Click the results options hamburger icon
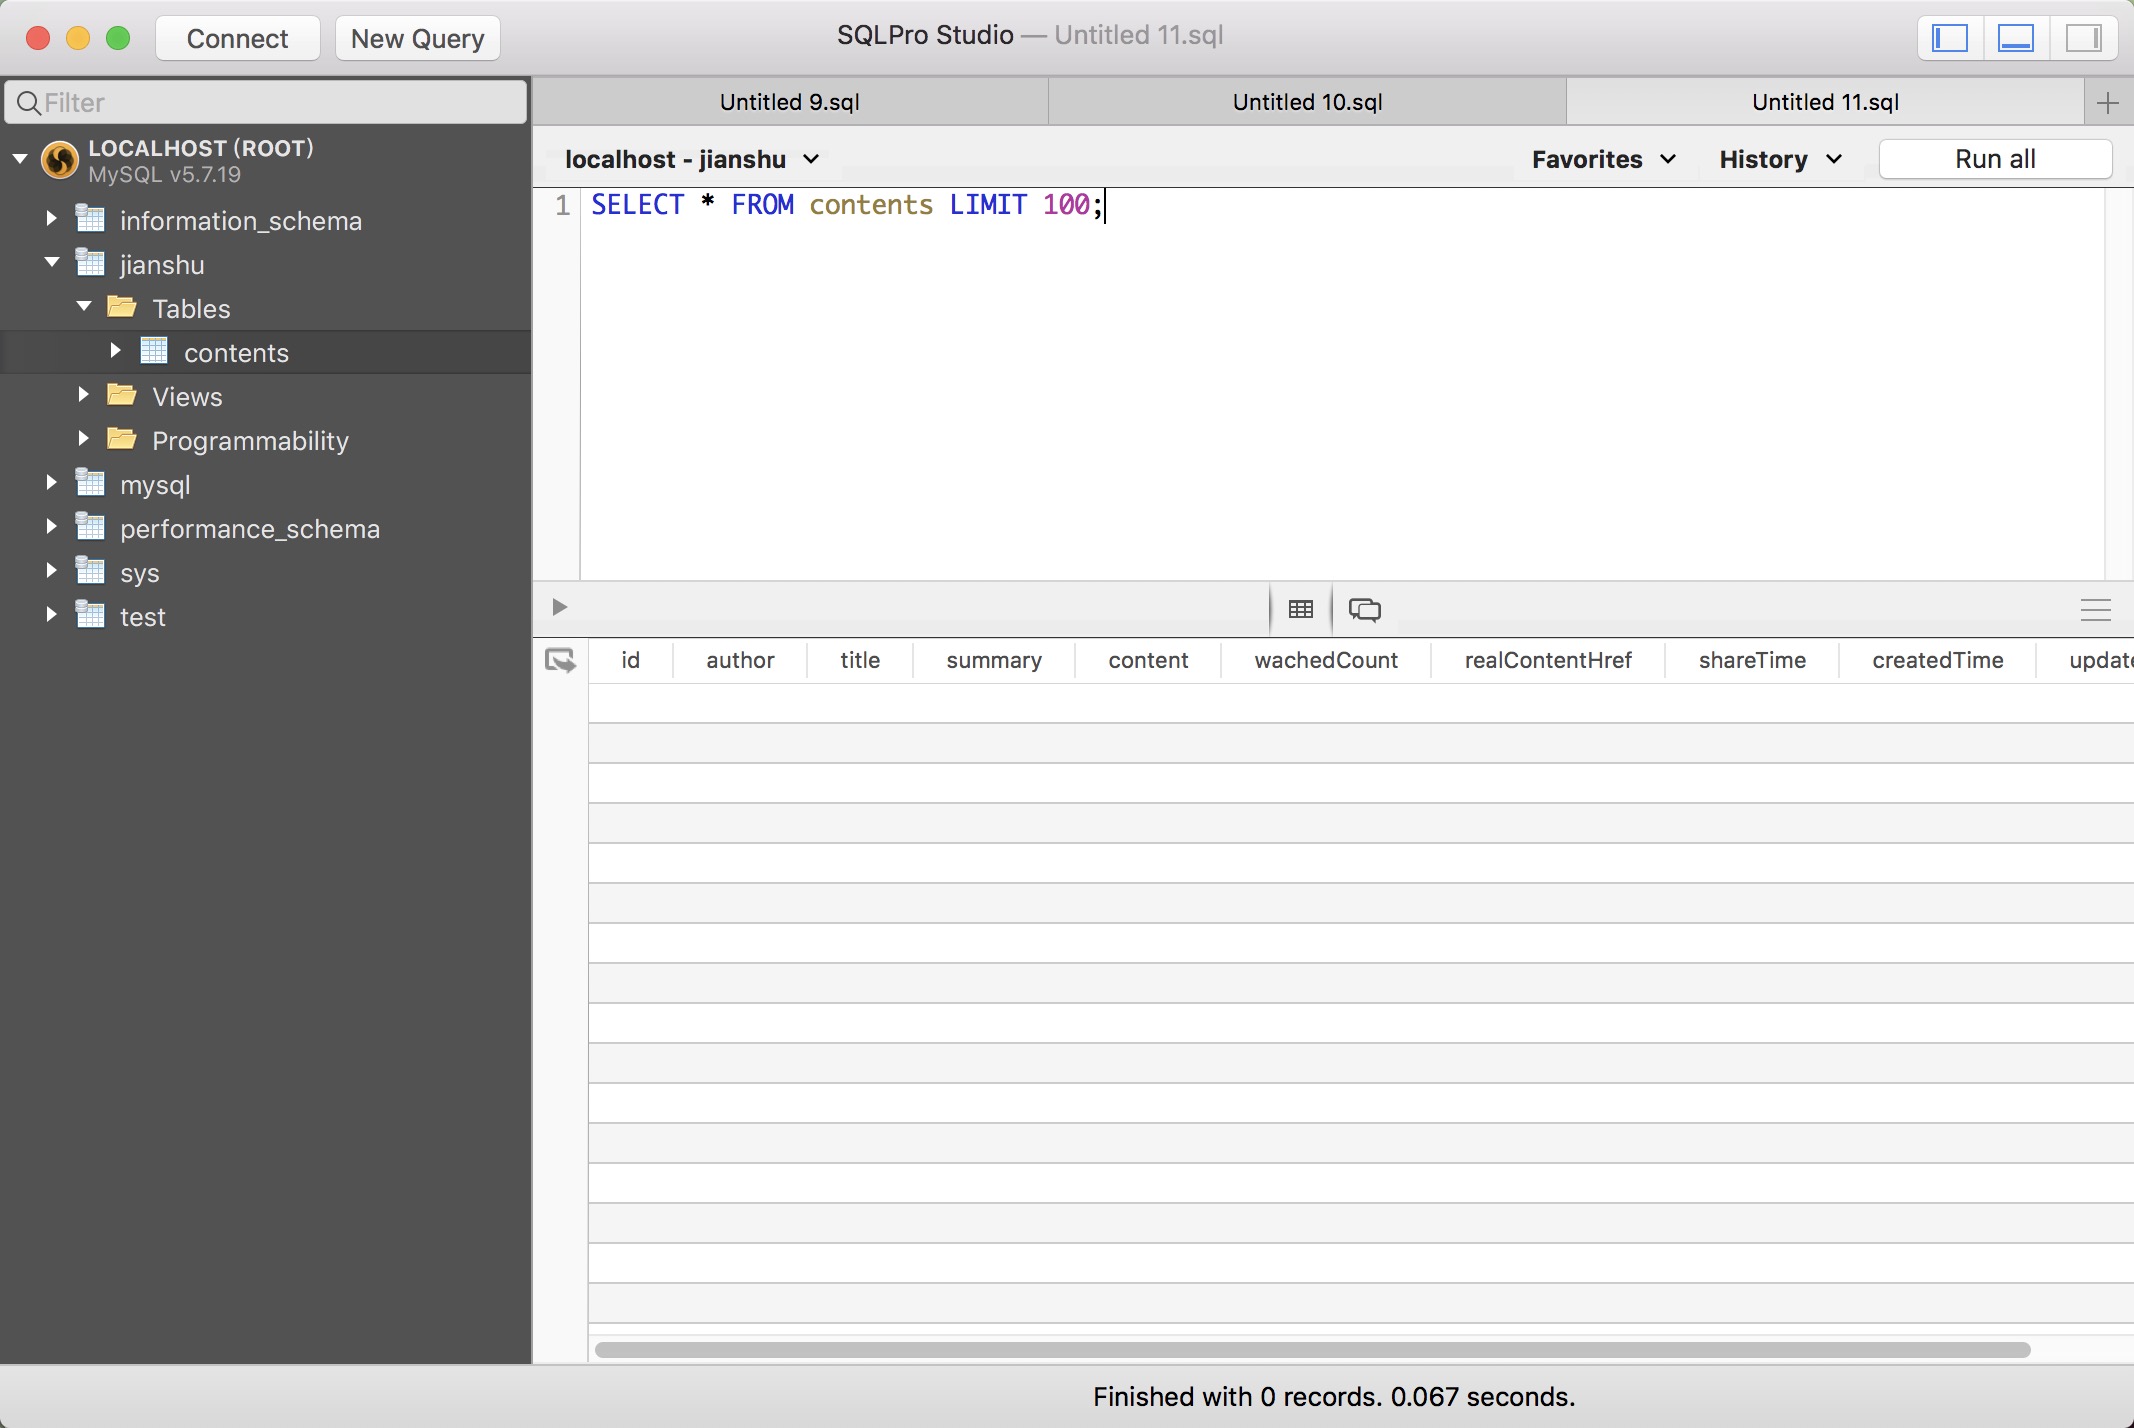Screen dimensions: 2134x1428 [x=2095, y=610]
